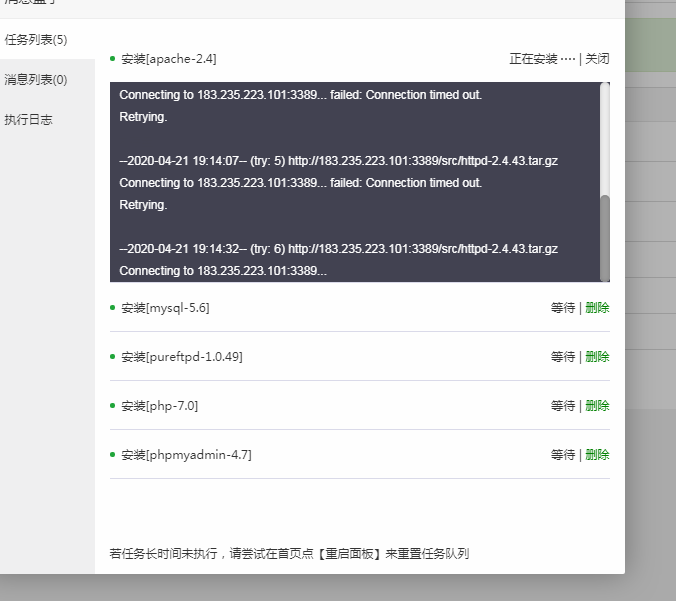
Task: Select the 安装[php-7.0] task row
Action: point(360,406)
